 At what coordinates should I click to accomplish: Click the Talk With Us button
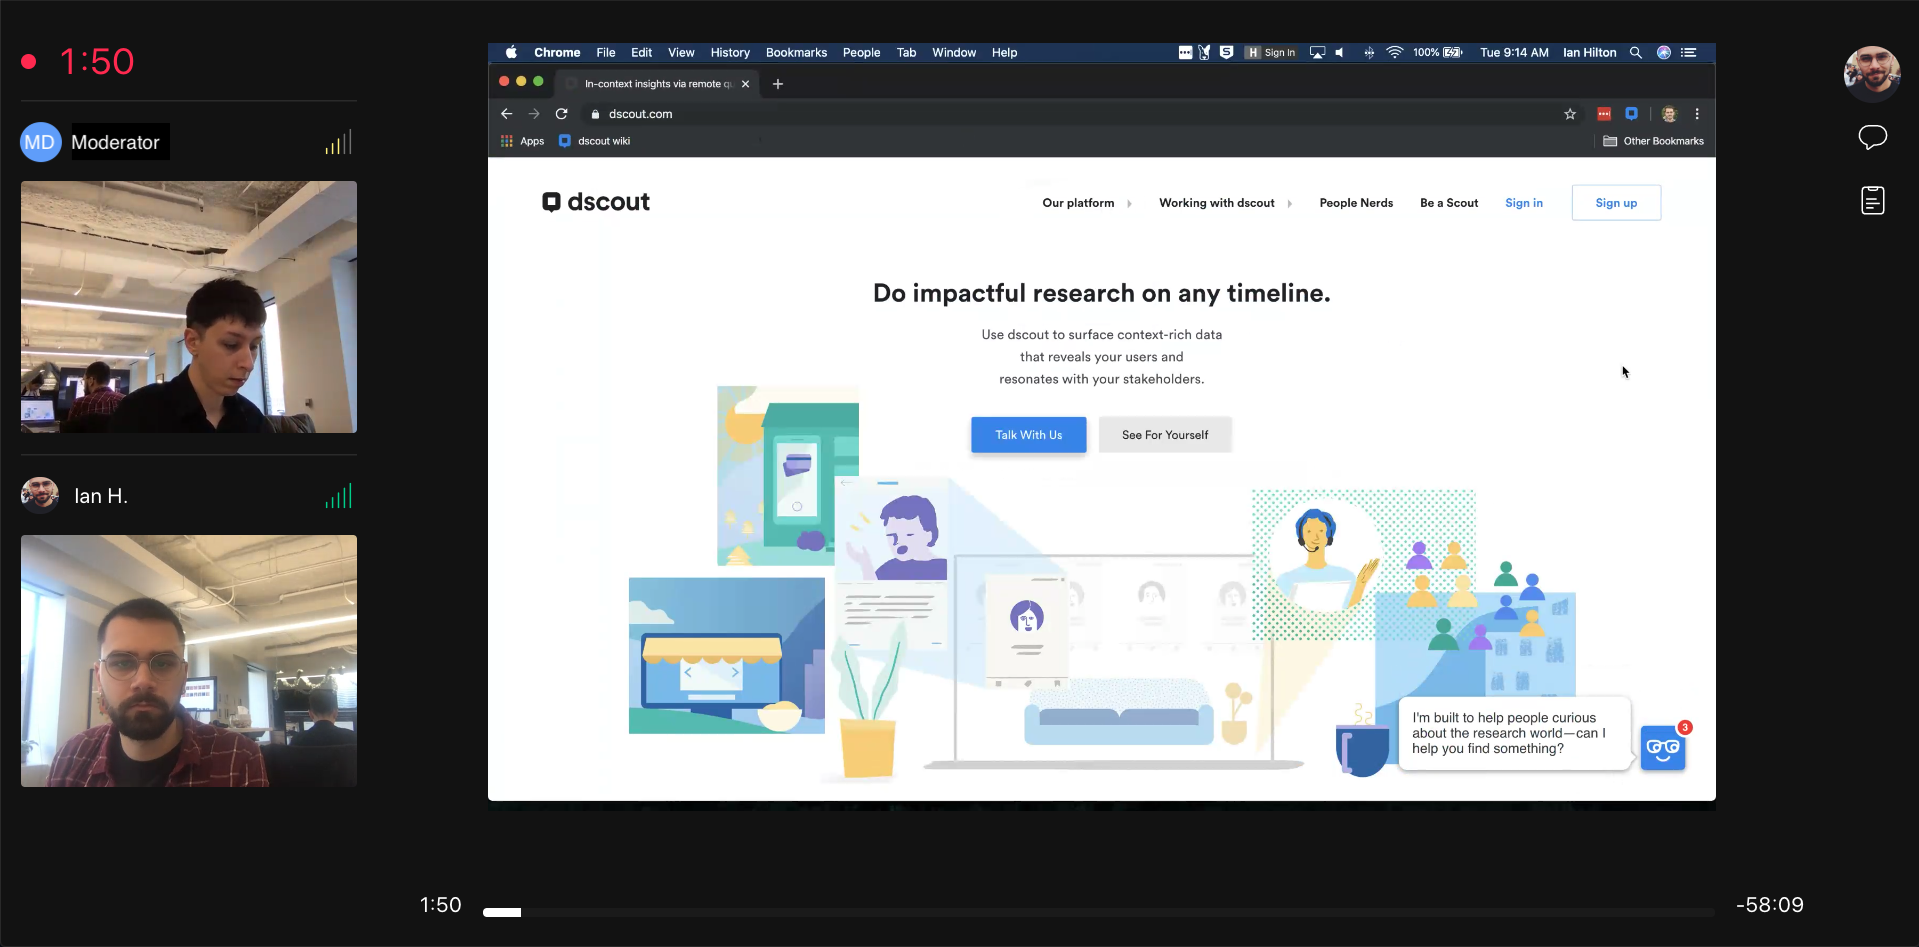(1028, 435)
